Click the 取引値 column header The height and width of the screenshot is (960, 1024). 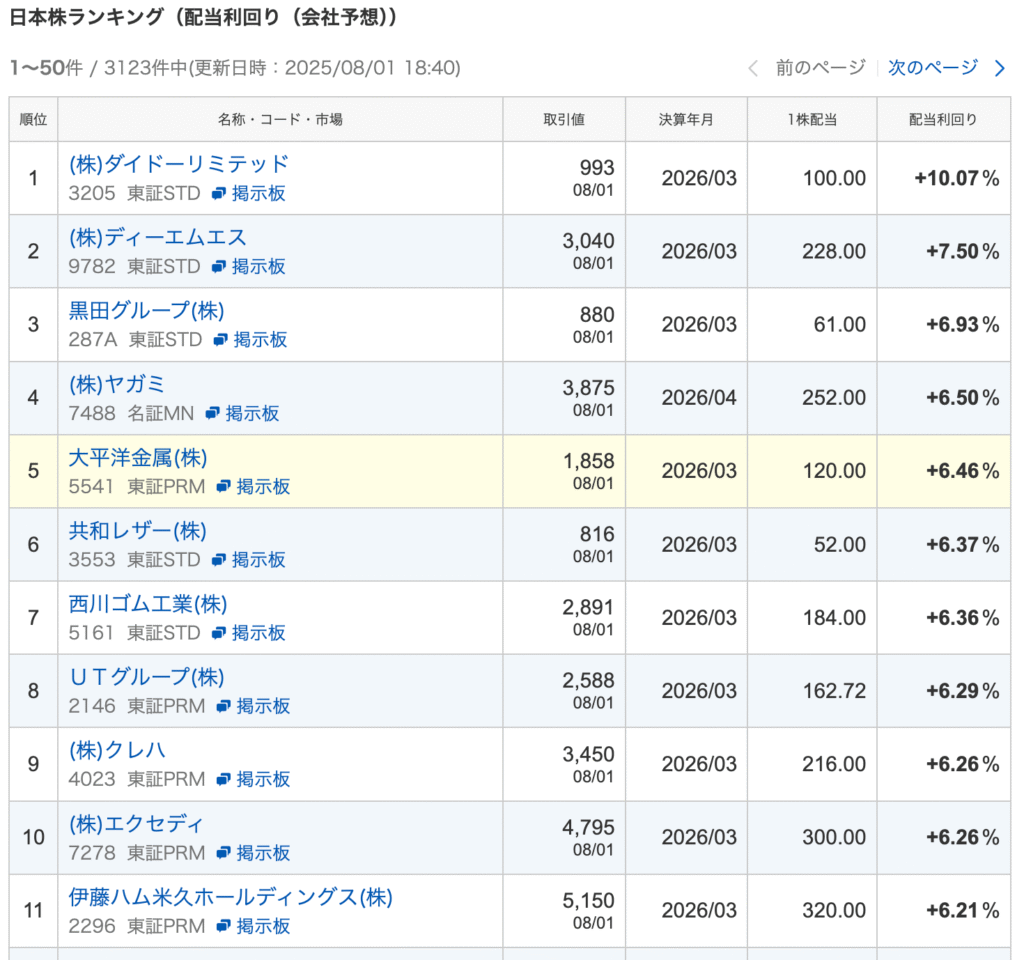point(564,120)
